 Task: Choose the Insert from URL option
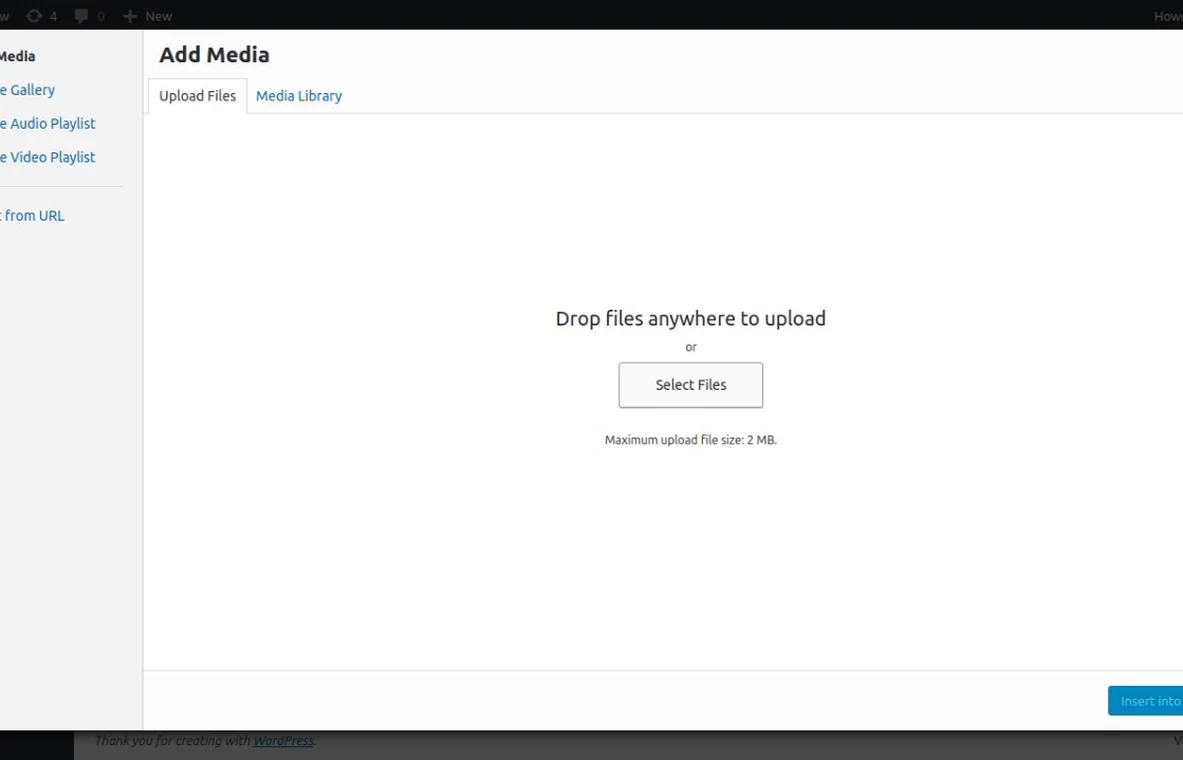32,216
